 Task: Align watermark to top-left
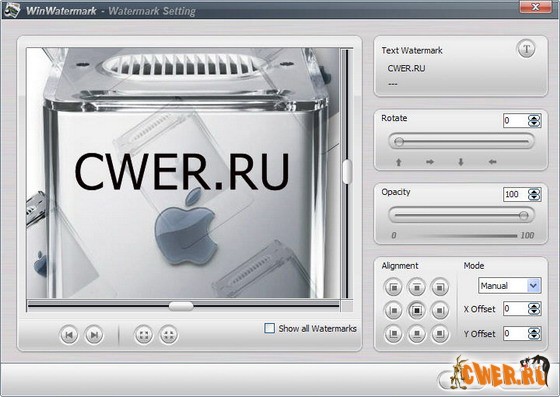click(x=393, y=287)
